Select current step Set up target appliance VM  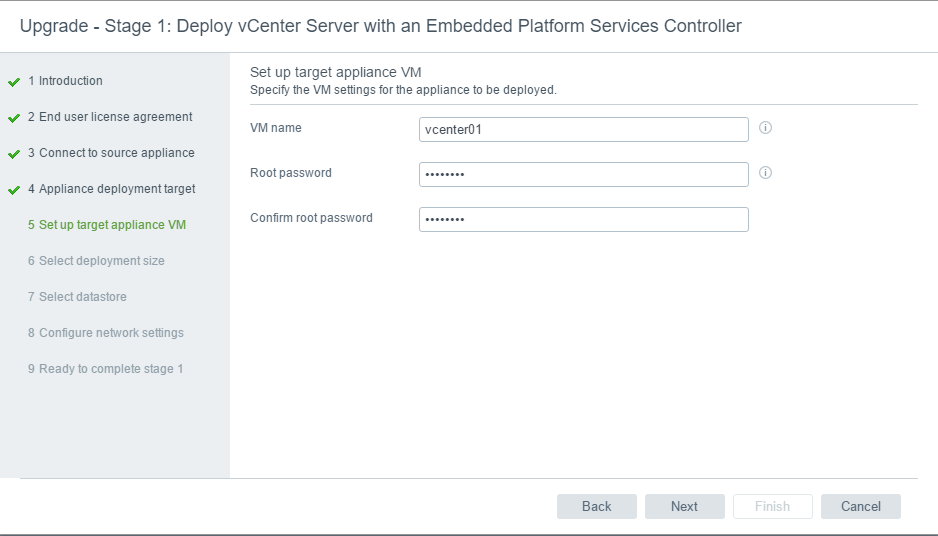(x=107, y=224)
